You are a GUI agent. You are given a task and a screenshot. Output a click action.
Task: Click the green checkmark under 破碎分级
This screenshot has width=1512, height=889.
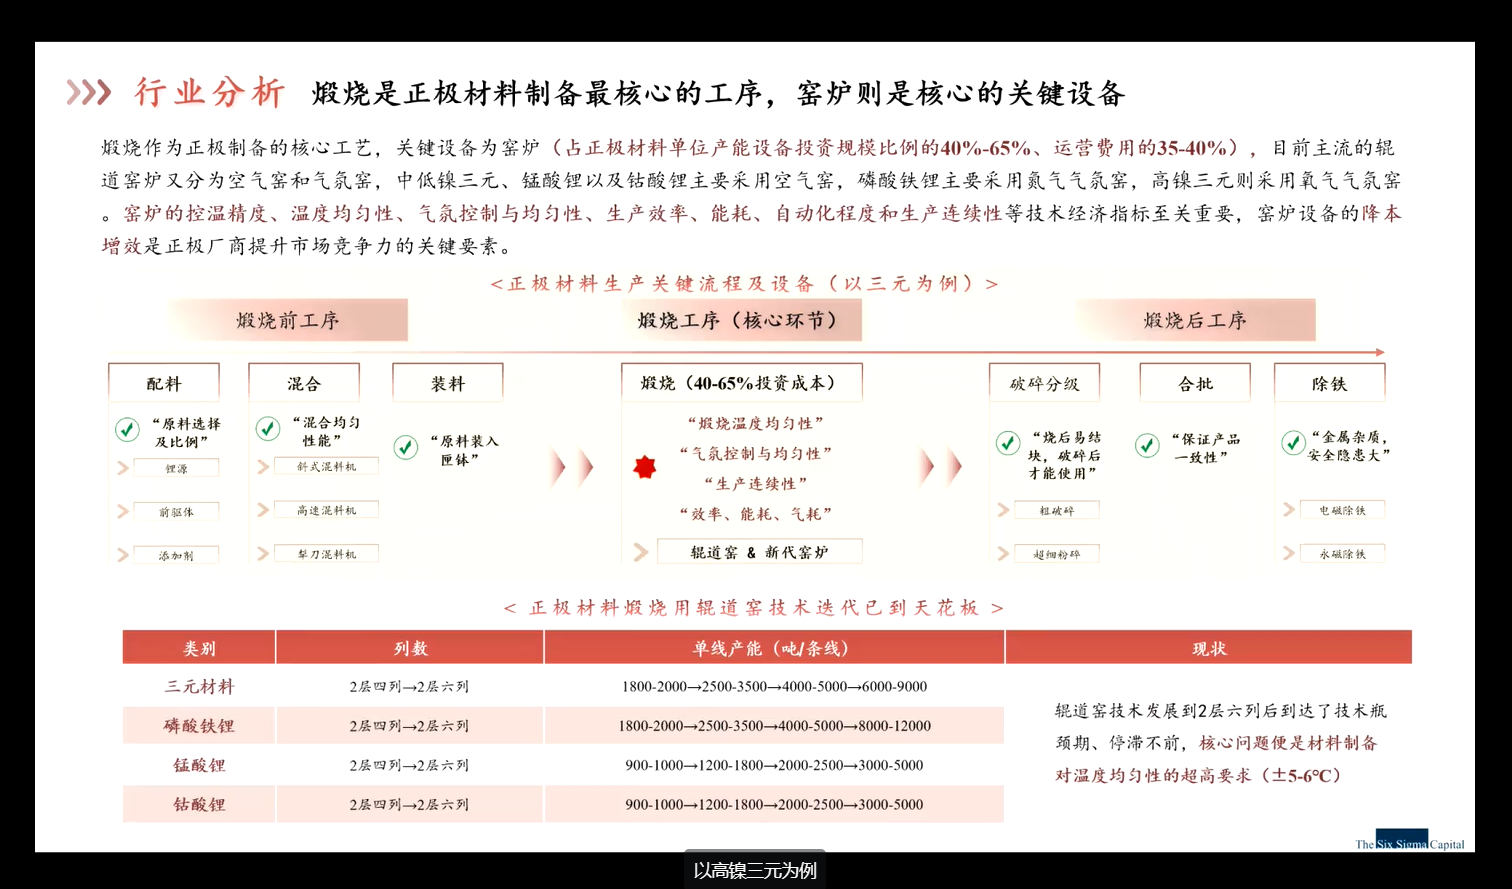1008,442
